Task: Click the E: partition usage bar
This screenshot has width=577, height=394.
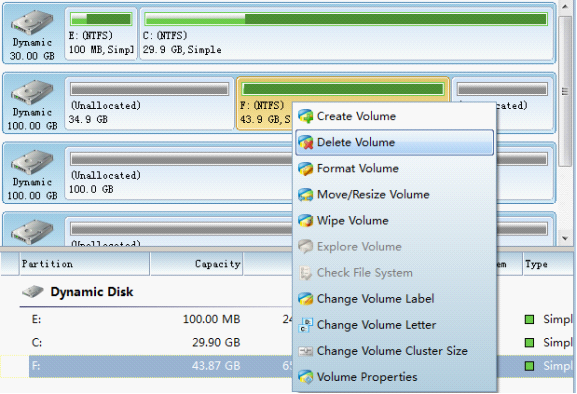Action: click(101, 19)
